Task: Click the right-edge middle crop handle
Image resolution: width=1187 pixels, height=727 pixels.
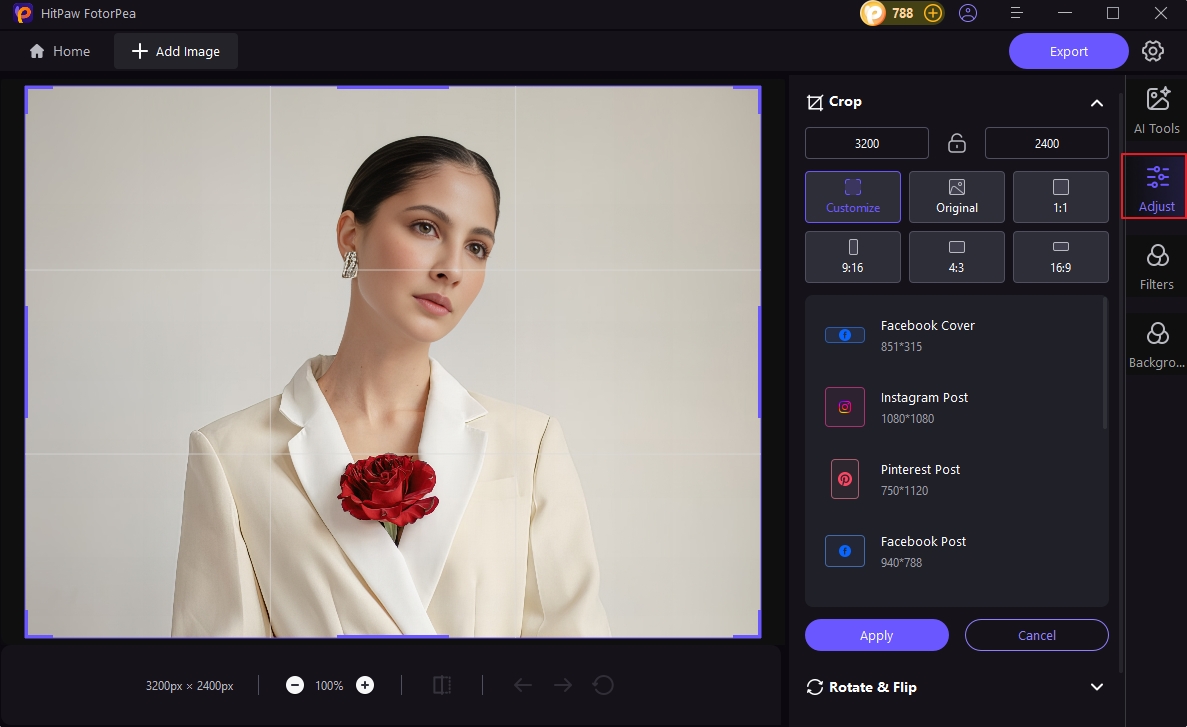Action: [759, 362]
